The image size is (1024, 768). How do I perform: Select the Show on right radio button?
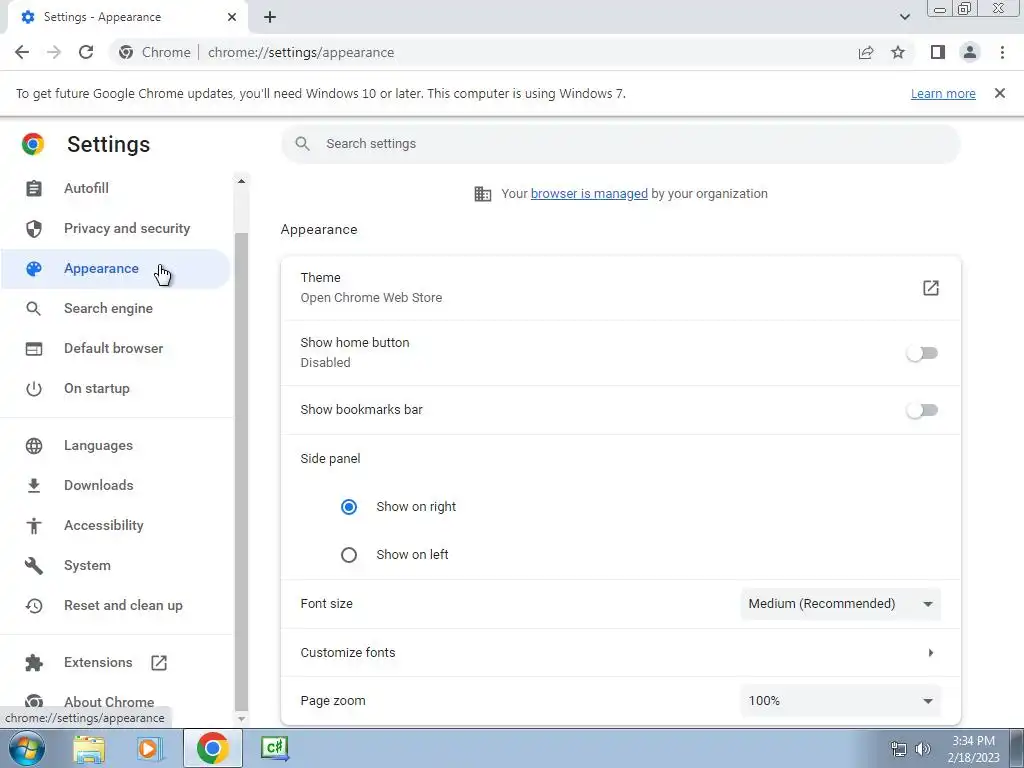(x=349, y=507)
